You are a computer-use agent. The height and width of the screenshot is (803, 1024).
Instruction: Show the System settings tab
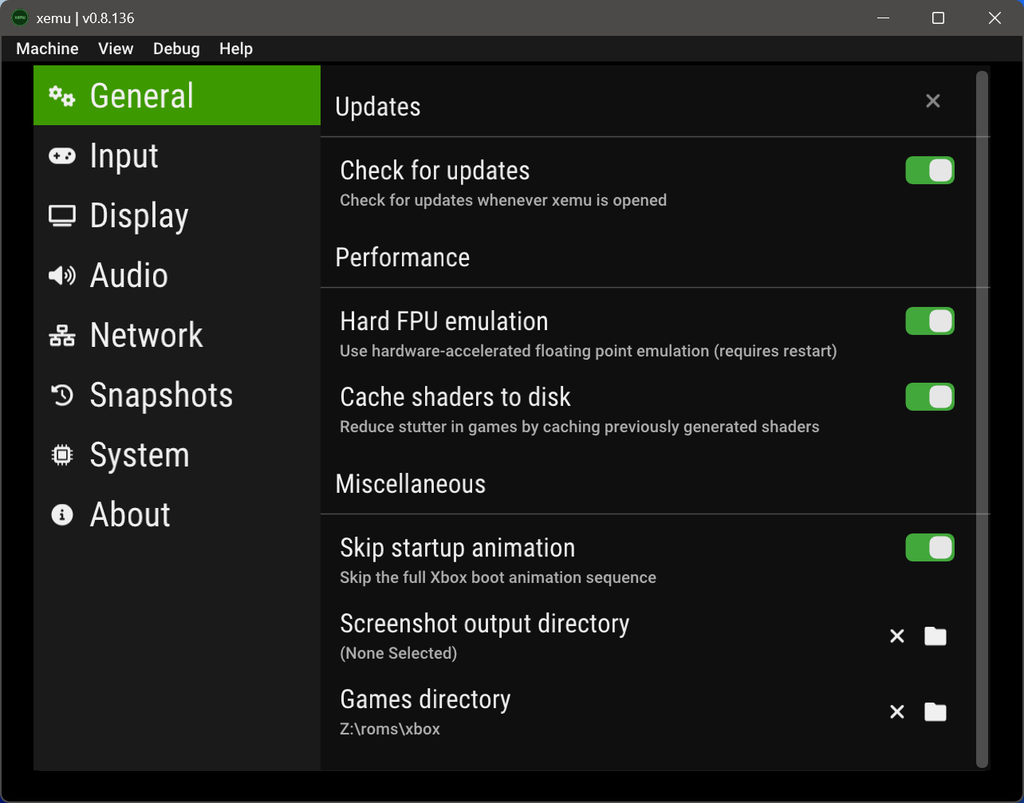tap(177, 454)
